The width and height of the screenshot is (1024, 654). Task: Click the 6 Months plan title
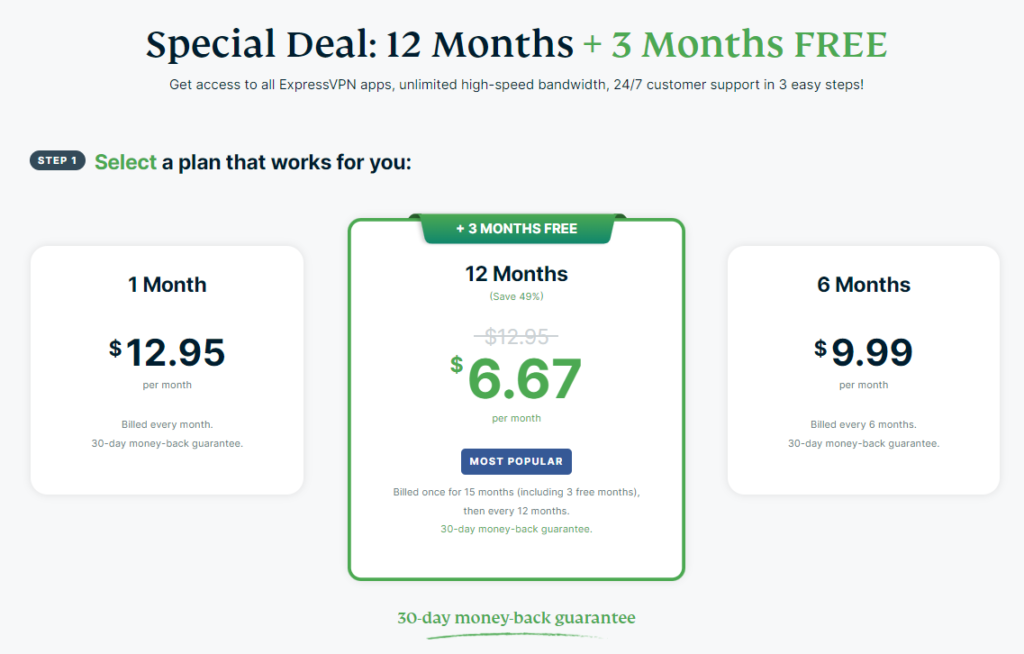tap(863, 285)
